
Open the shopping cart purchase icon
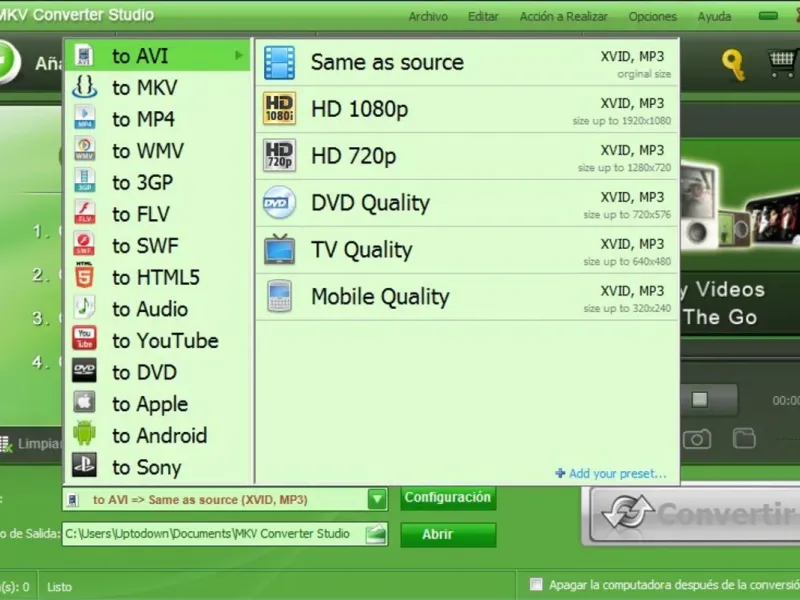point(783,64)
